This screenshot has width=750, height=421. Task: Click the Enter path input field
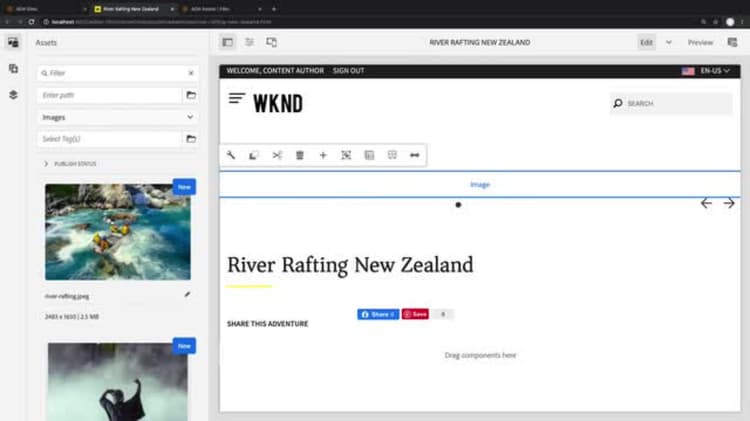point(110,95)
